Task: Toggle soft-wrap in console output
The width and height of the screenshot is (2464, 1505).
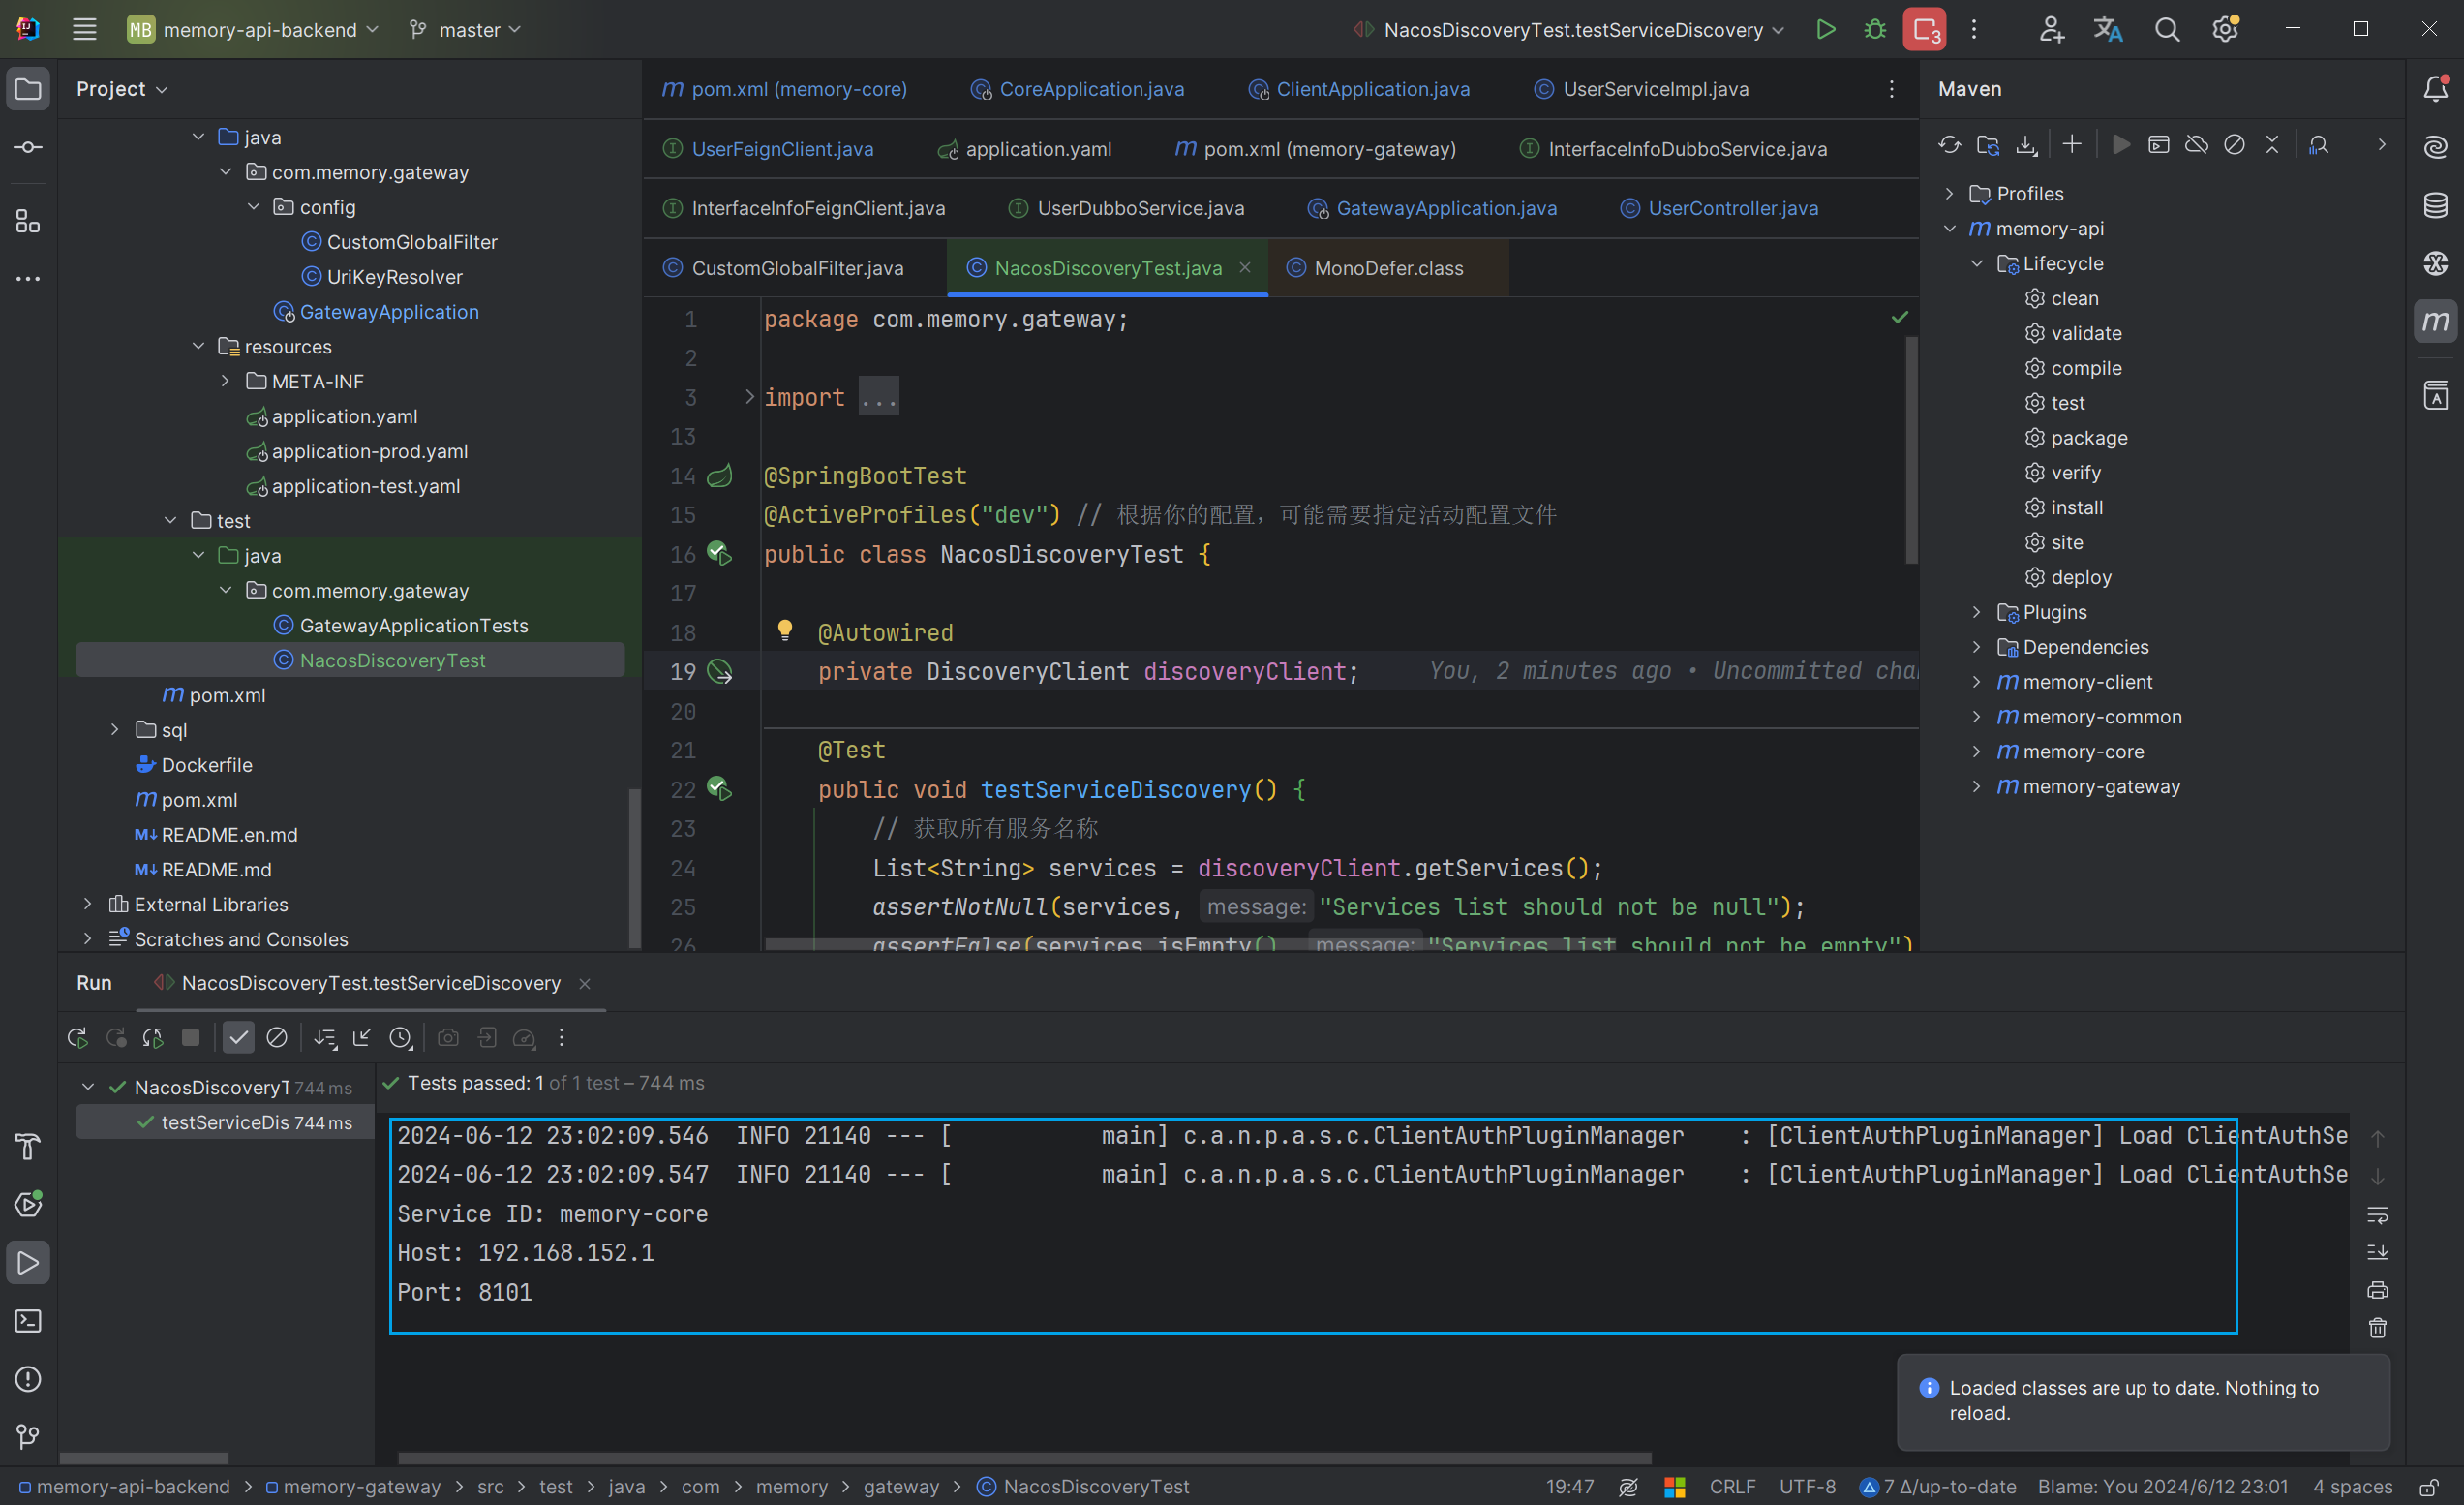Action: pyautogui.click(x=2377, y=1214)
